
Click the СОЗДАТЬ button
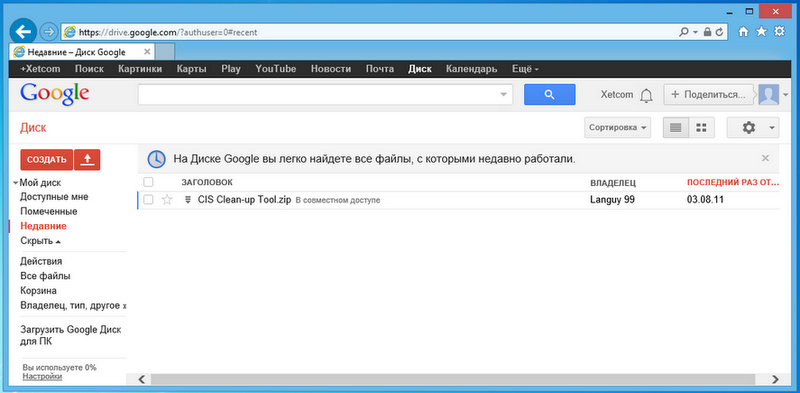click(x=47, y=160)
